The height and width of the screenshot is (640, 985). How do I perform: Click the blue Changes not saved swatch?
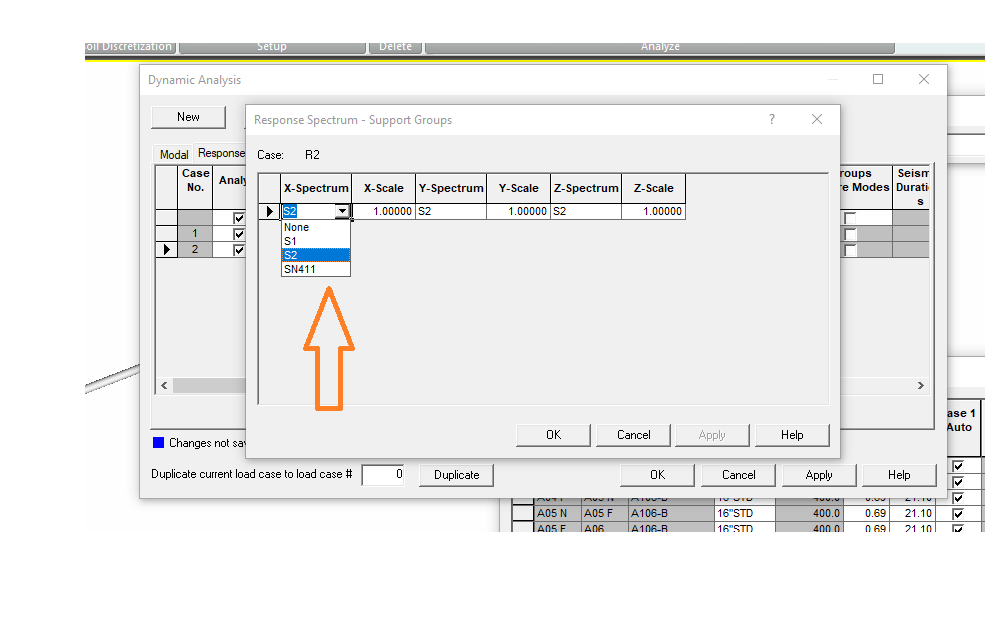pos(158,443)
